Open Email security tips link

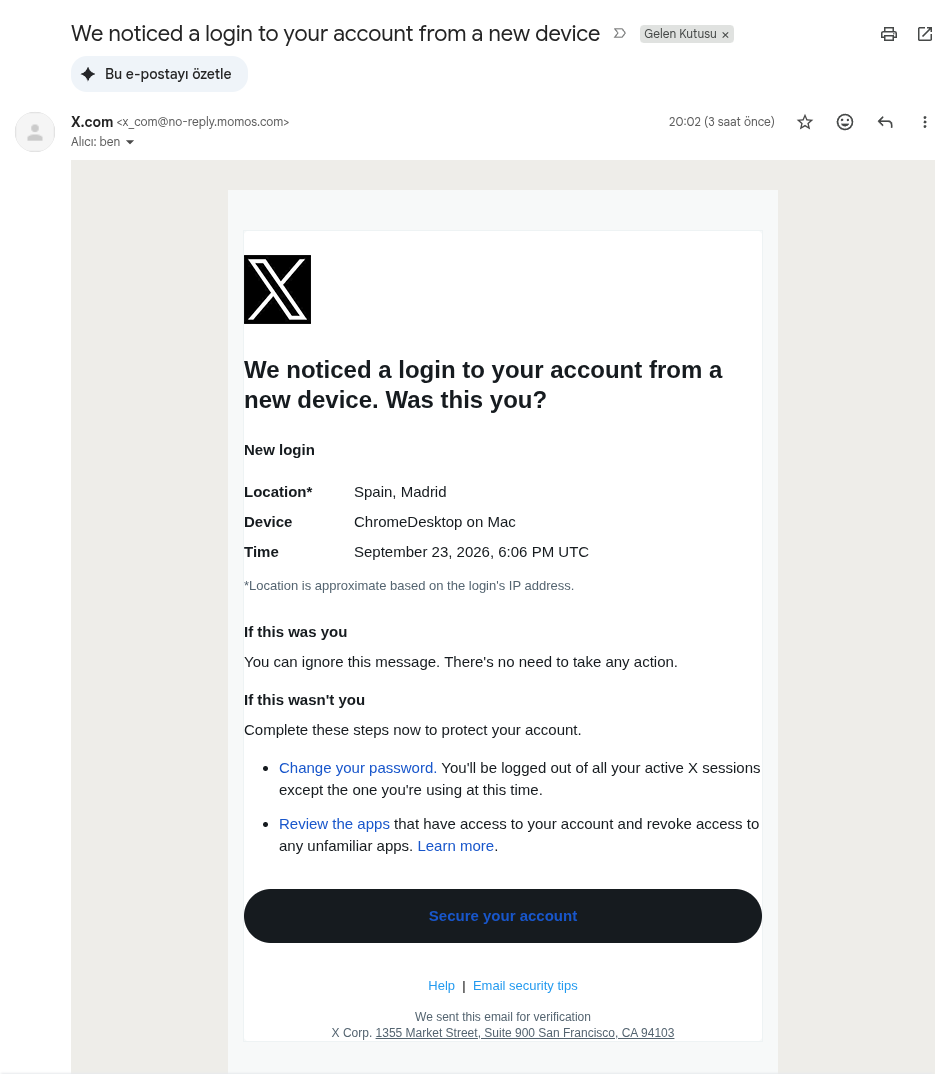click(525, 986)
